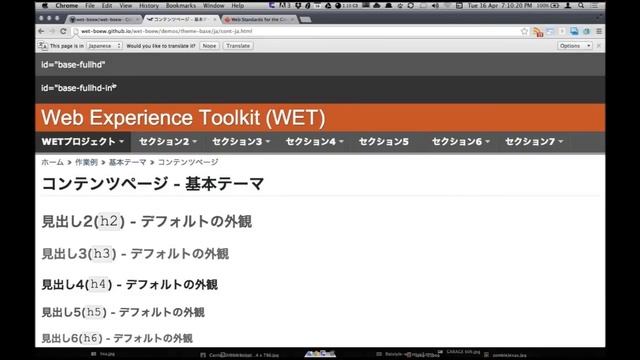The height and width of the screenshot is (360, 640).
Task: Open the View menu
Action: point(126,6)
